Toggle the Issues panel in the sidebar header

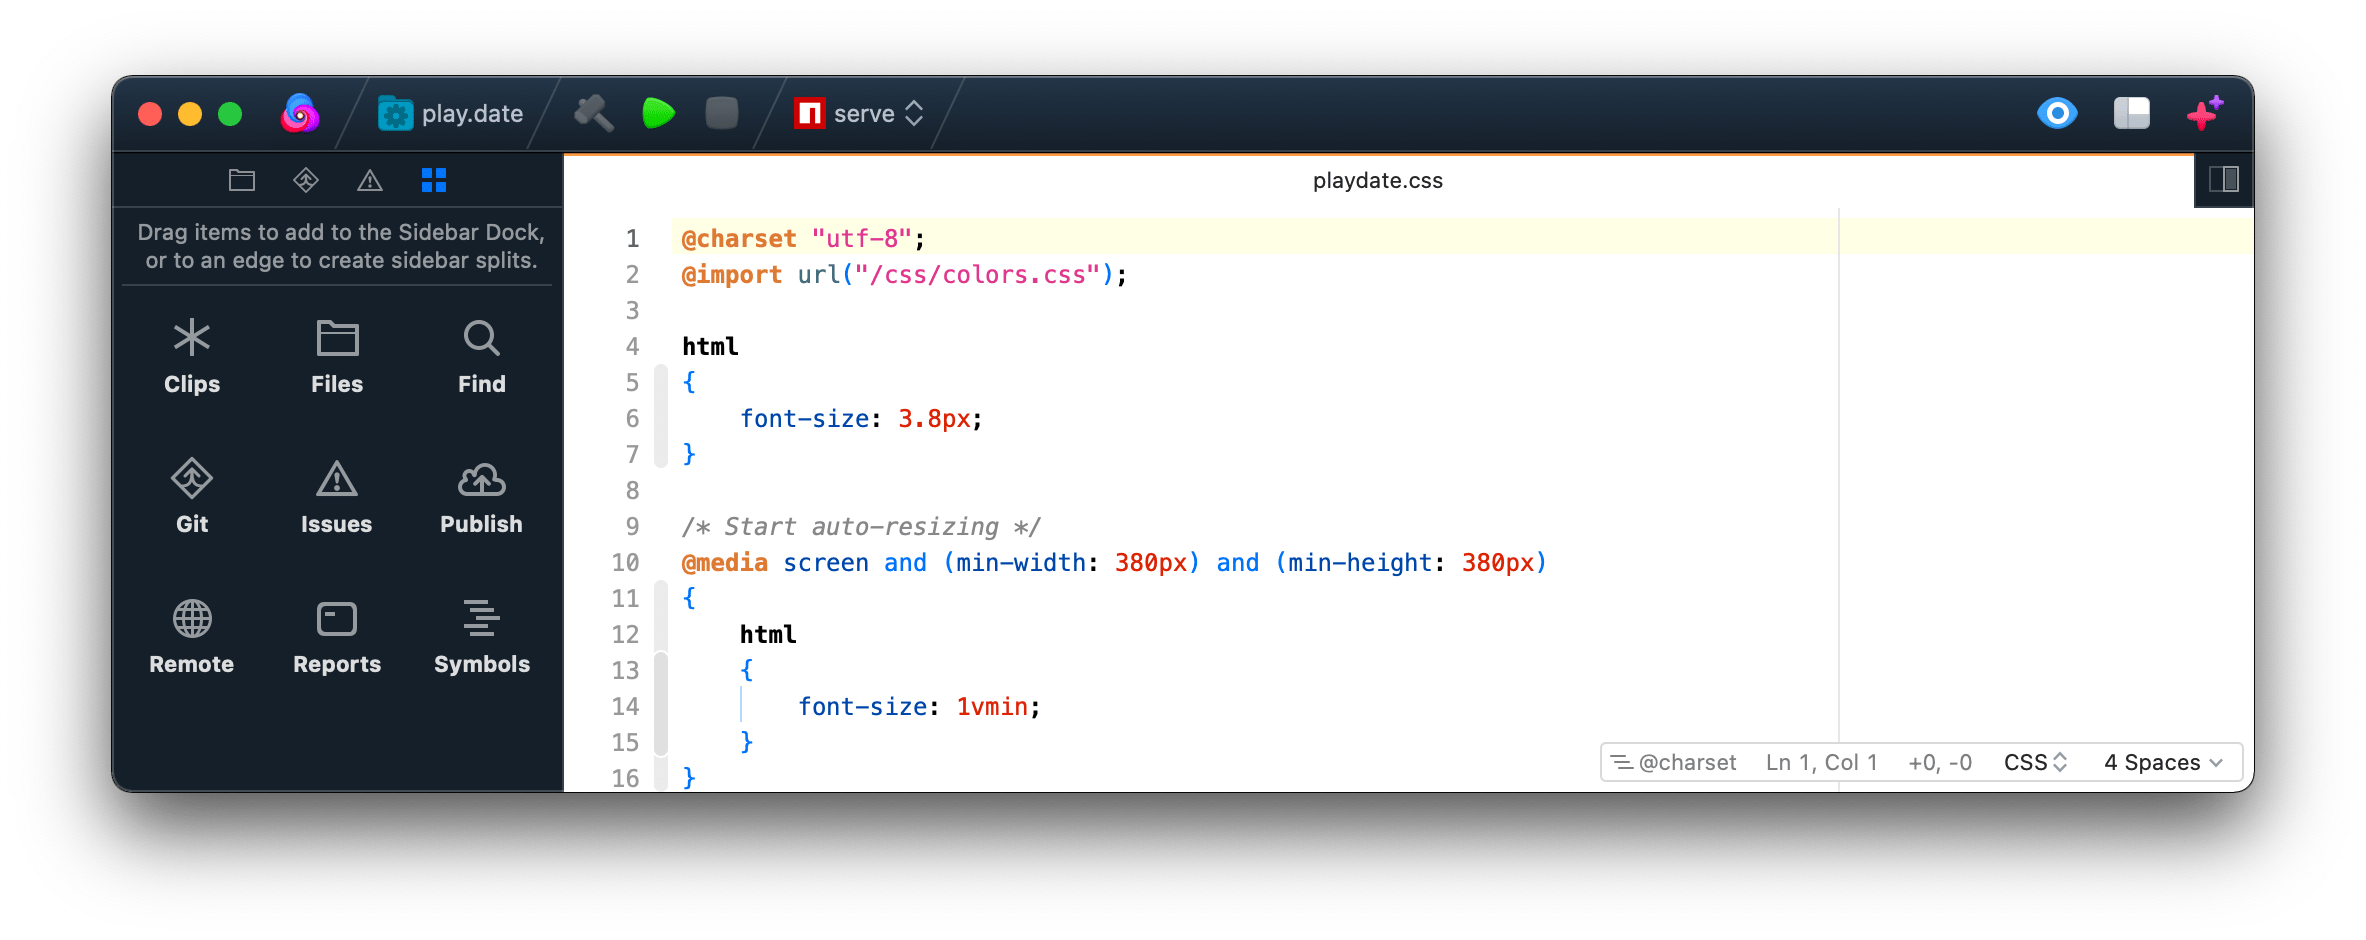pos(371,180)
